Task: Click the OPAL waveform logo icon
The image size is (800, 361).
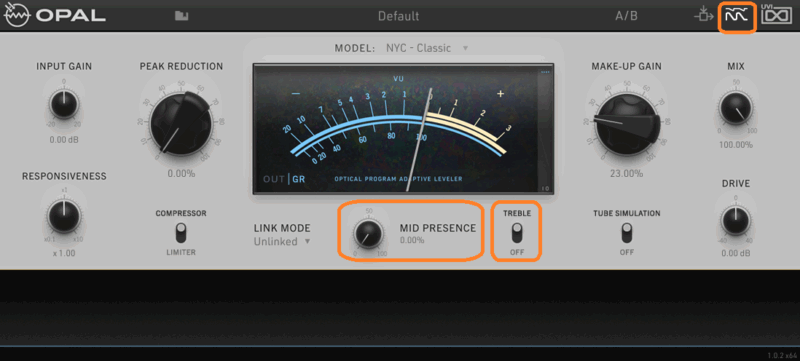Action: (17, 16)
